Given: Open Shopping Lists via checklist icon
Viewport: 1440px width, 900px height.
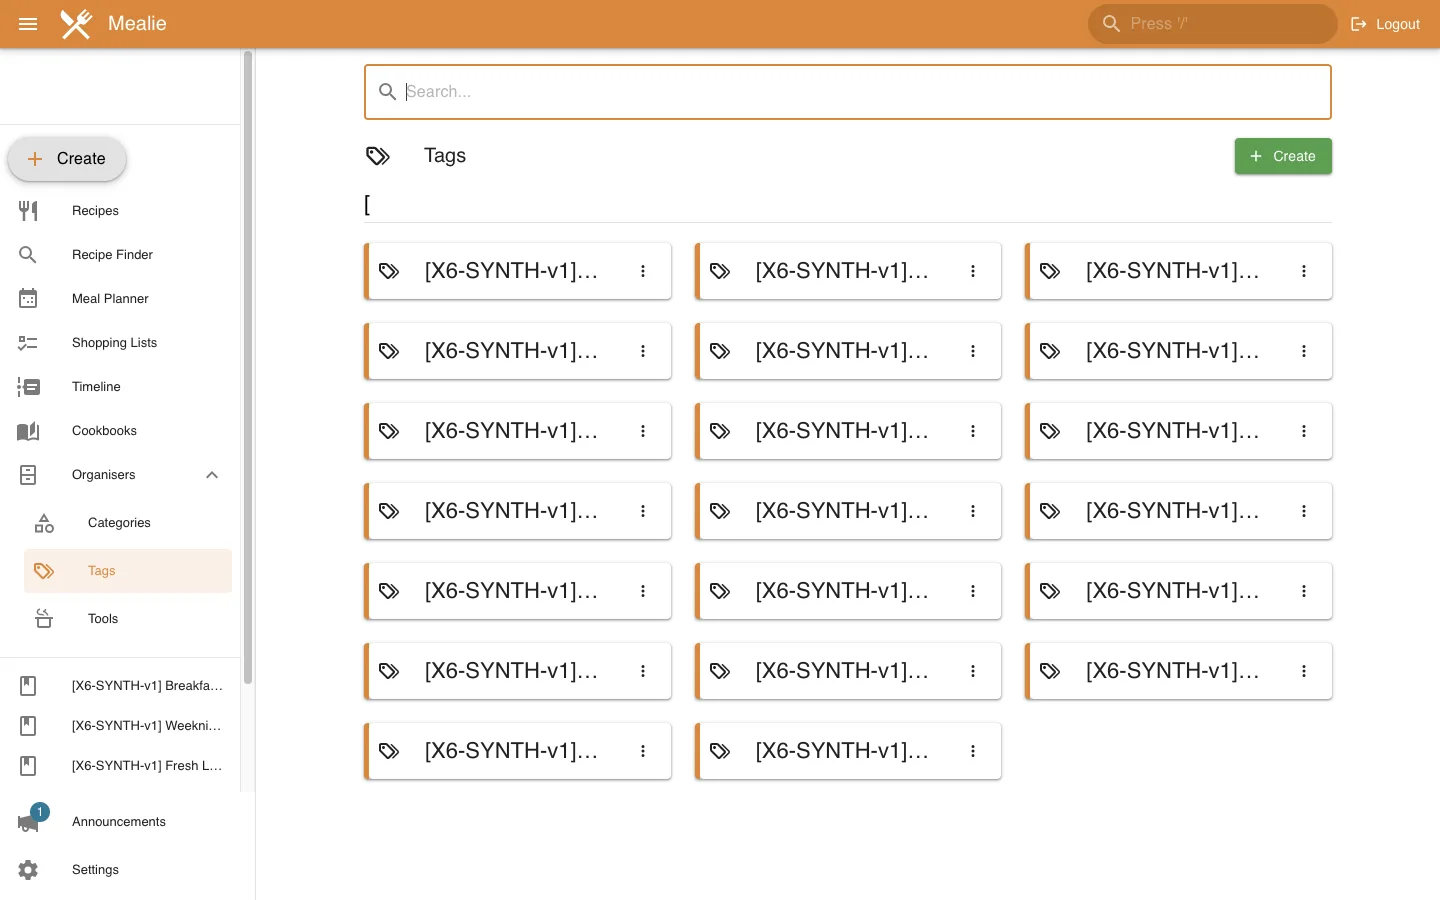Looking at the screenshot, I should [x=28, y=343].
